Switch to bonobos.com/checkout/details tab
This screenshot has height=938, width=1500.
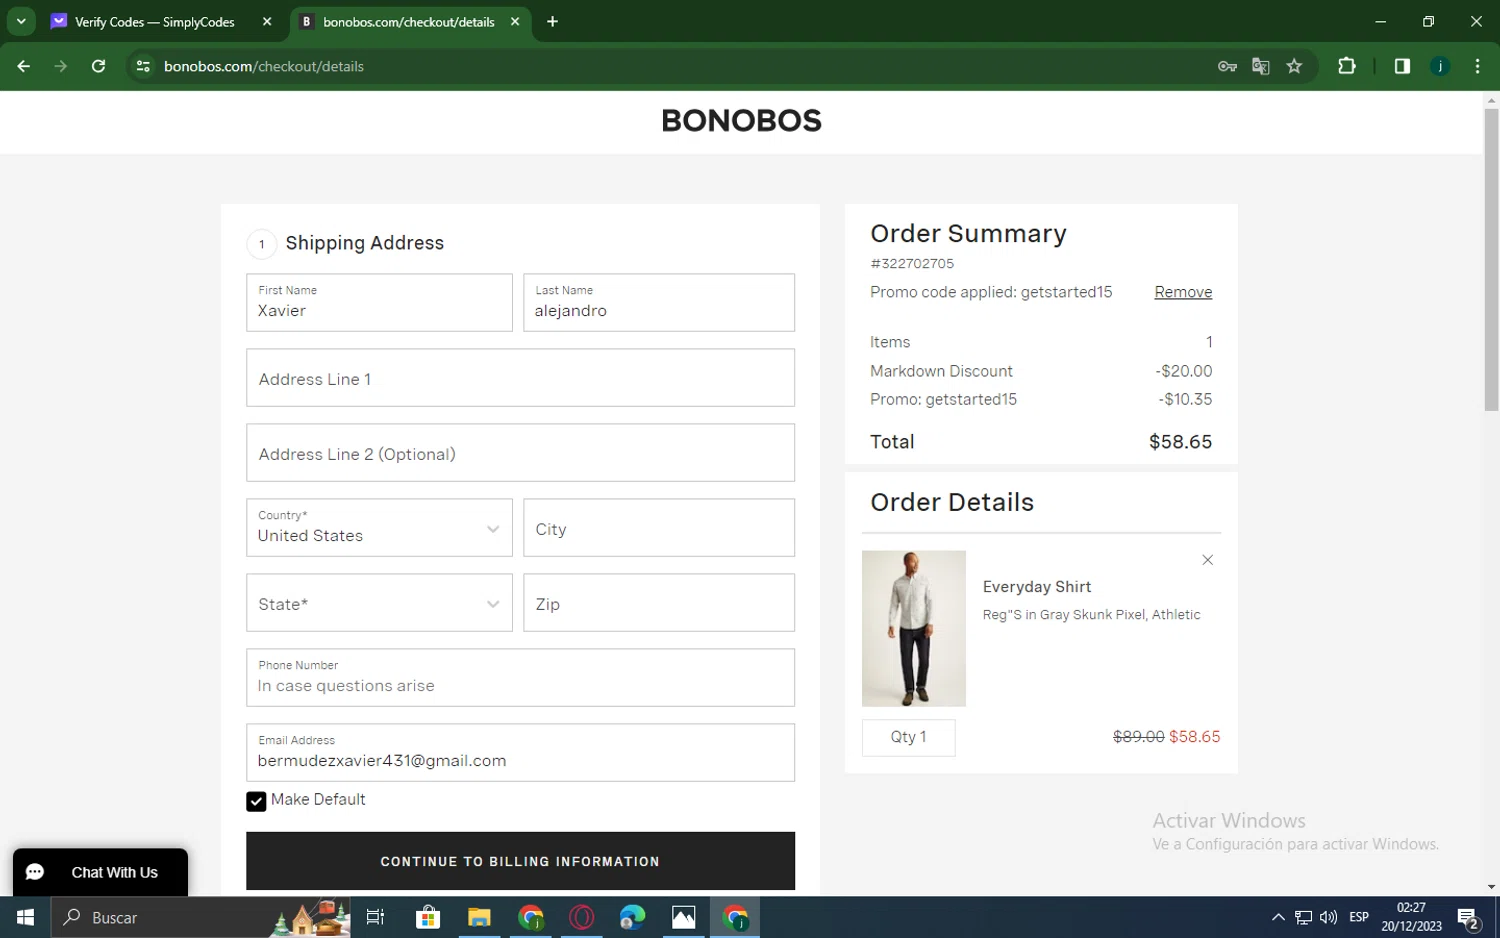coord(408,21)
